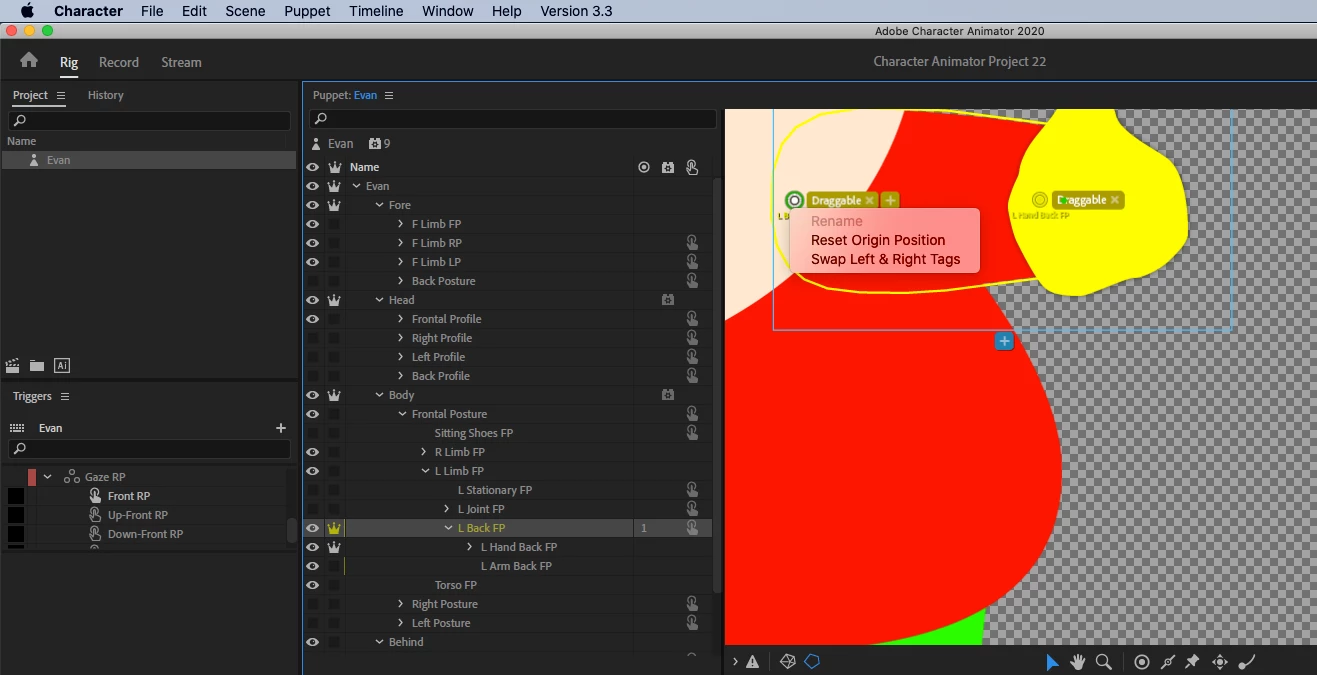
Task: Expand the Left Profile group
Action: [401, 357]
